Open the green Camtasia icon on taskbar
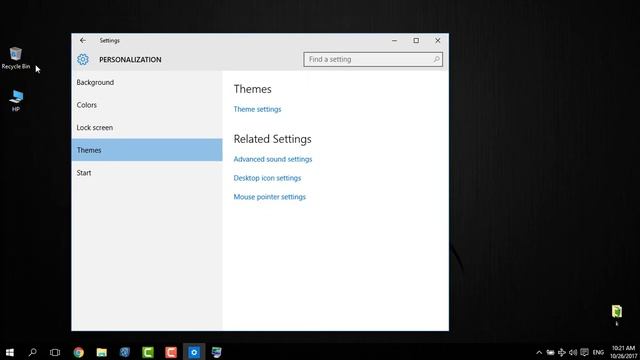The image size is (640, 360). click(148, 352)
